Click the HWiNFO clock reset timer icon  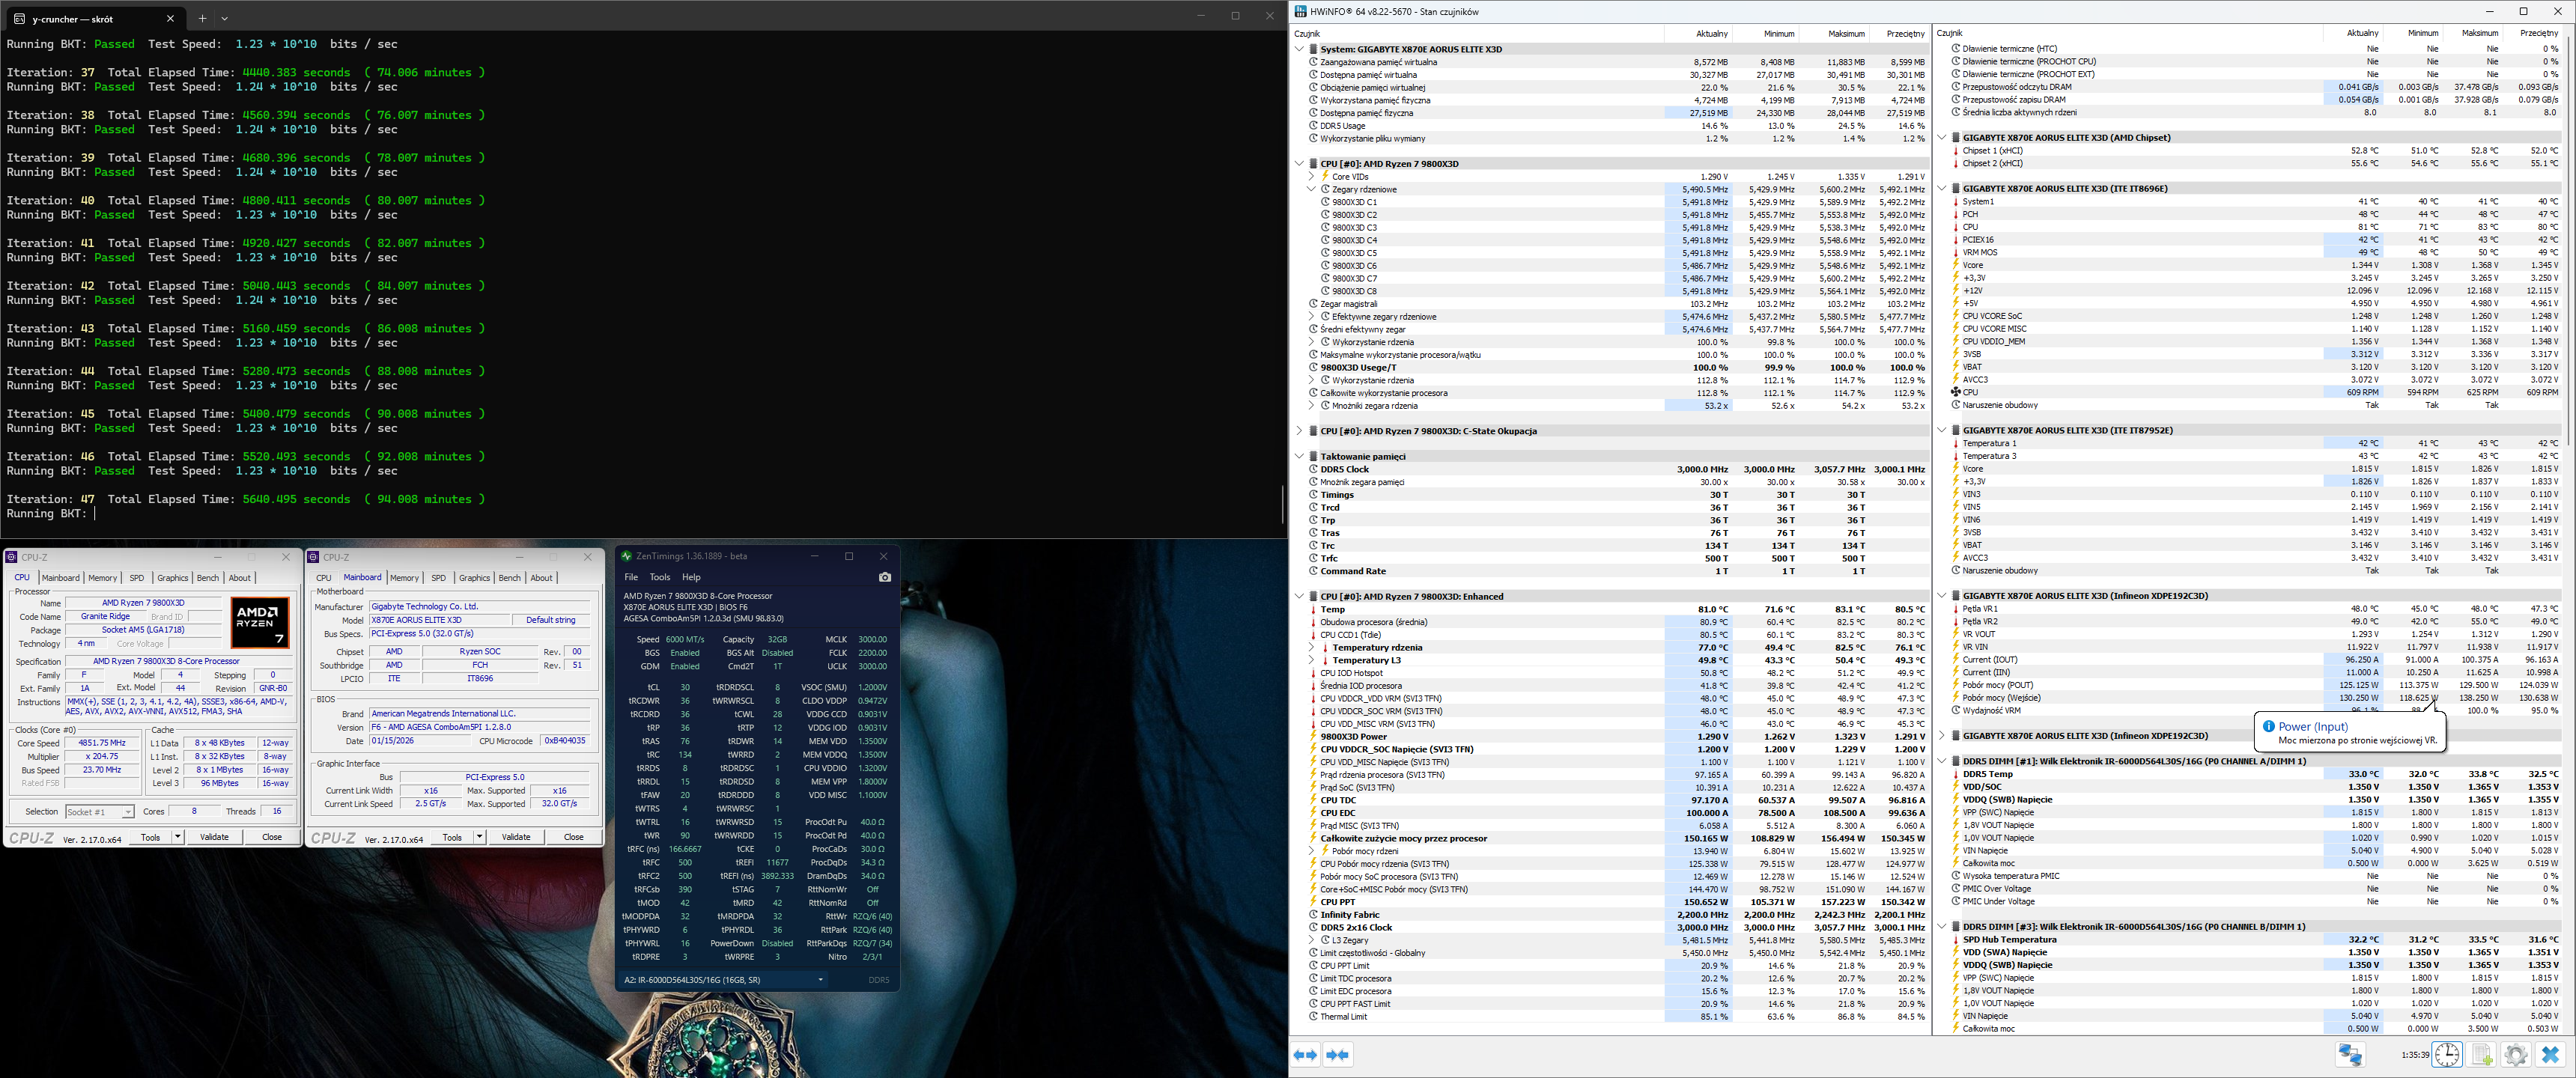point(2447,1055)
